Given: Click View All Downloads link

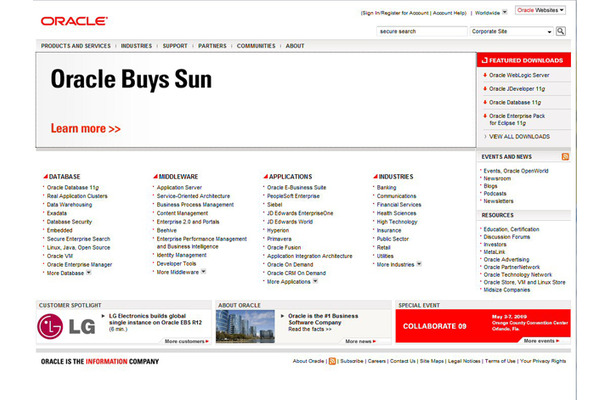Looking at the screenshot, I should click(519, 137).
